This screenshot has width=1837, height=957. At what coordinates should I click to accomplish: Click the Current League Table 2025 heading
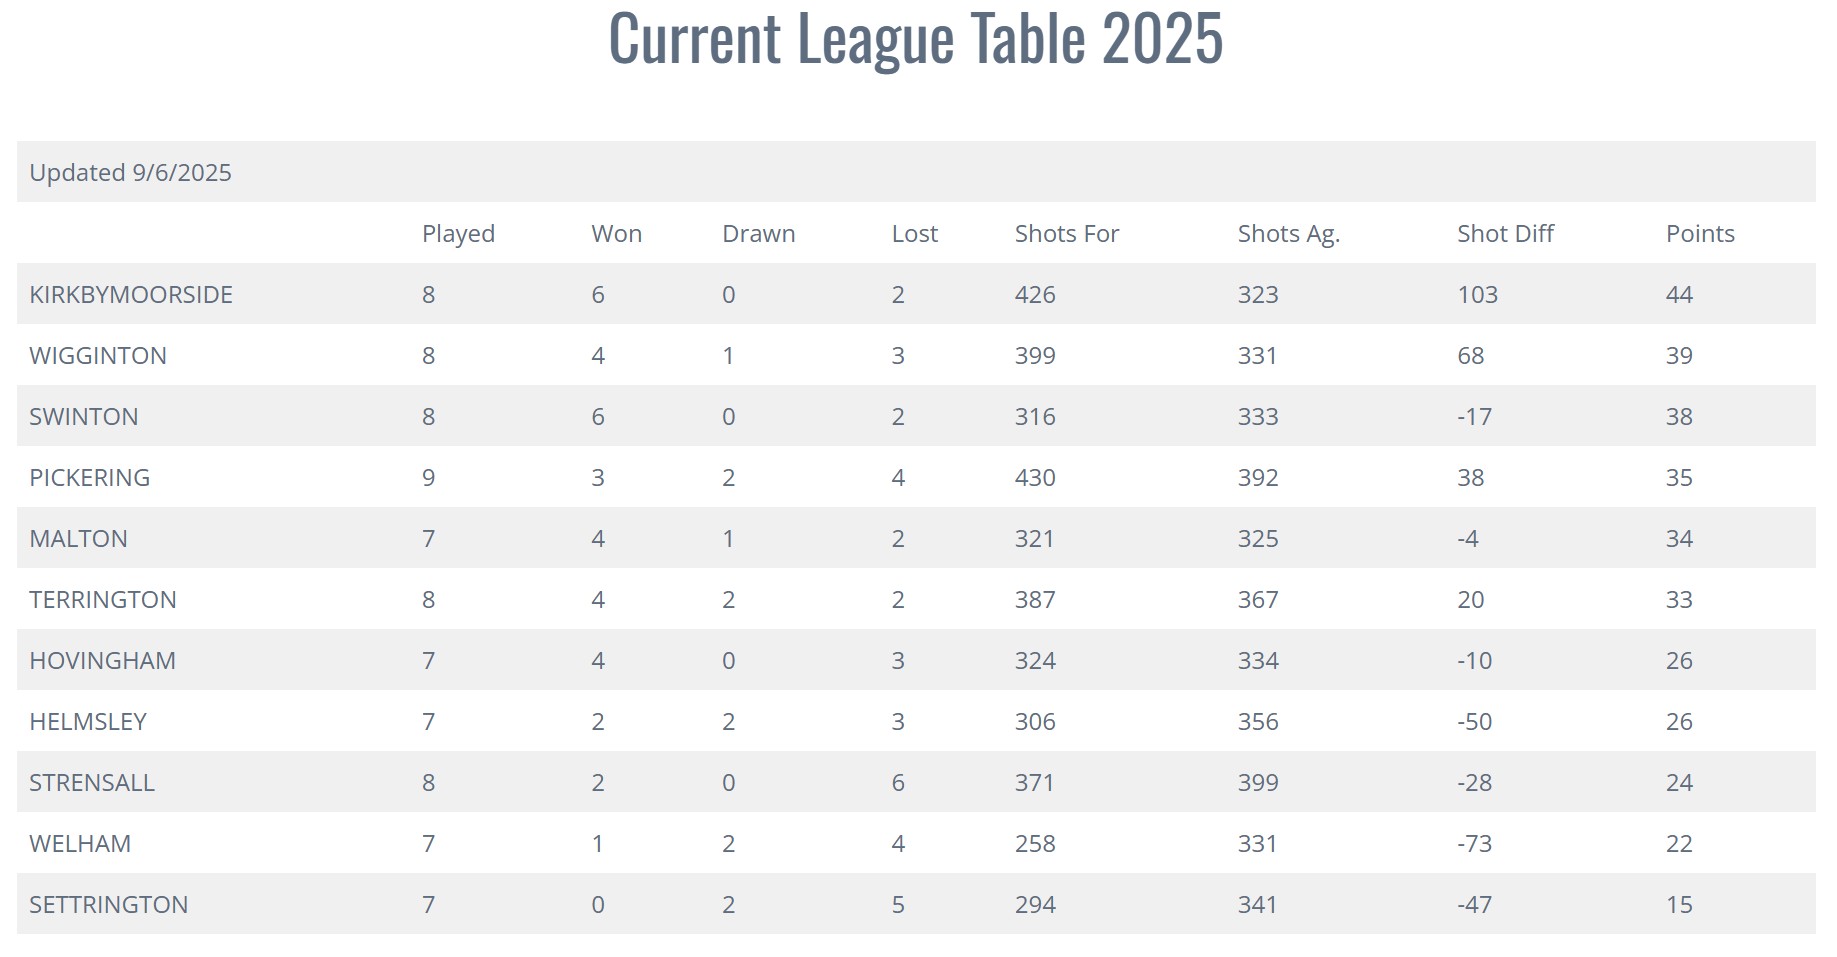pyautogui.click(x=916, y=40)
